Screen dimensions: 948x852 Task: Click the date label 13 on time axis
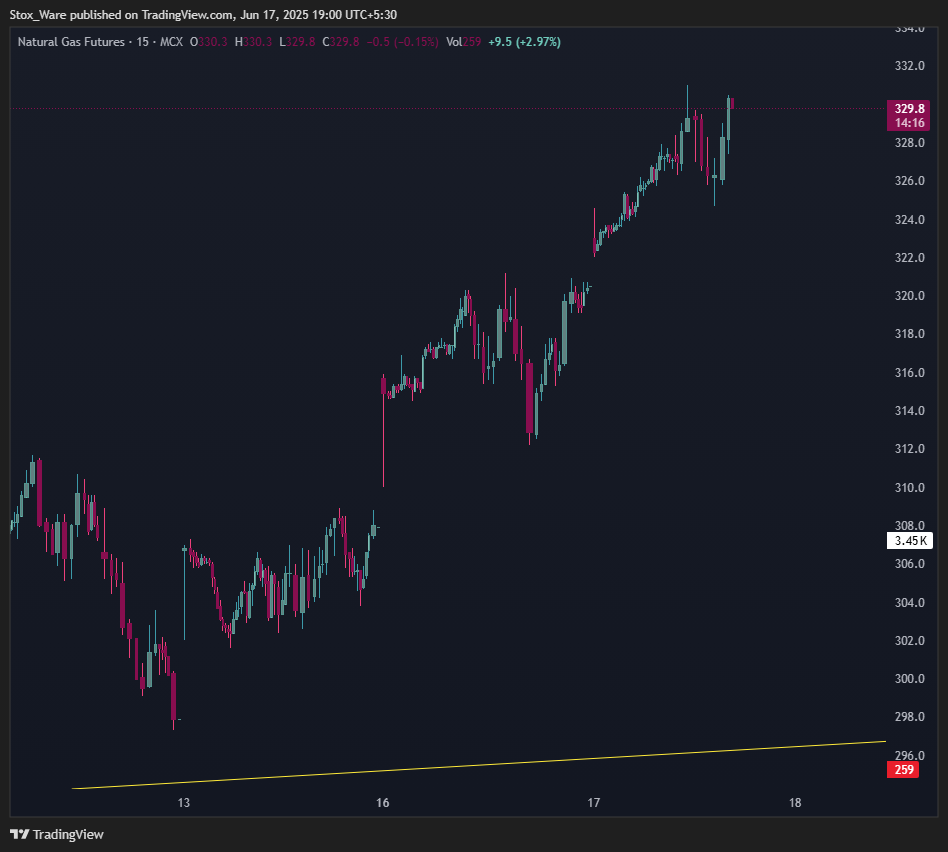pyautogui.click(x=184, y=802)
